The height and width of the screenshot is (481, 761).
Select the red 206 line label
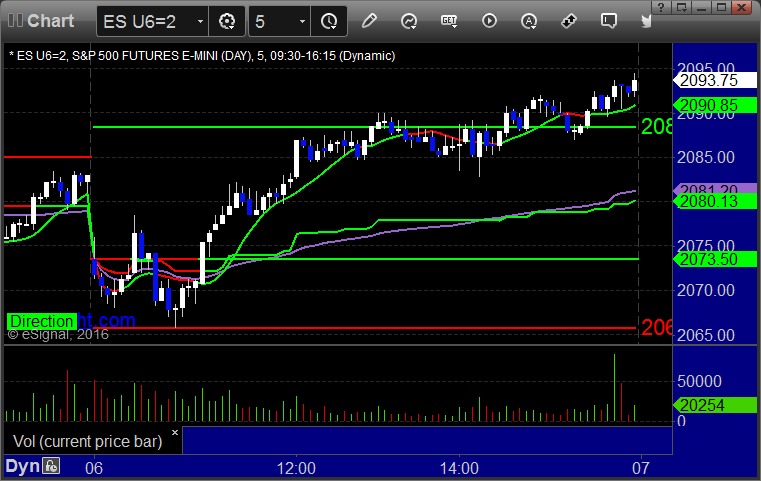(x=657, y=328)
